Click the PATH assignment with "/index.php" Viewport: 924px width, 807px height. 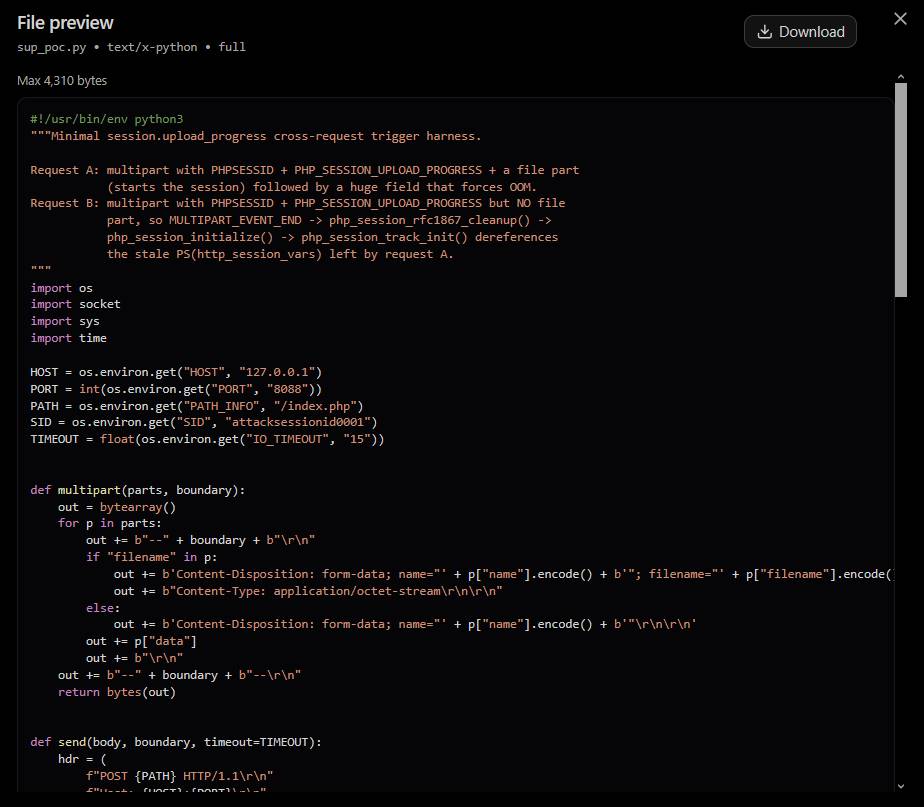coord(197,406)
